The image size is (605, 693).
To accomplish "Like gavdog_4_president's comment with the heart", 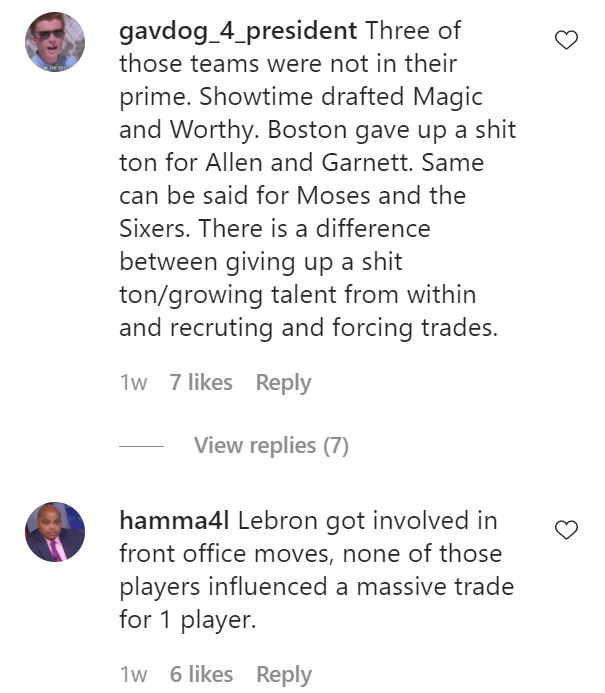I will 566,40.
